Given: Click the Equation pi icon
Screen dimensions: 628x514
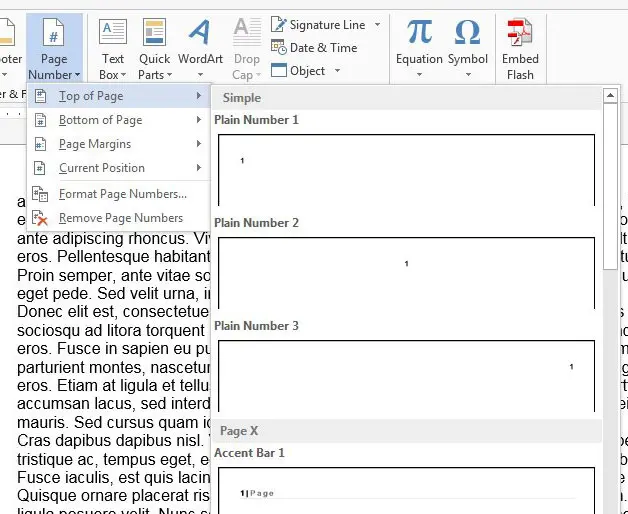Looking at the screenshot, I should (419, 33).
